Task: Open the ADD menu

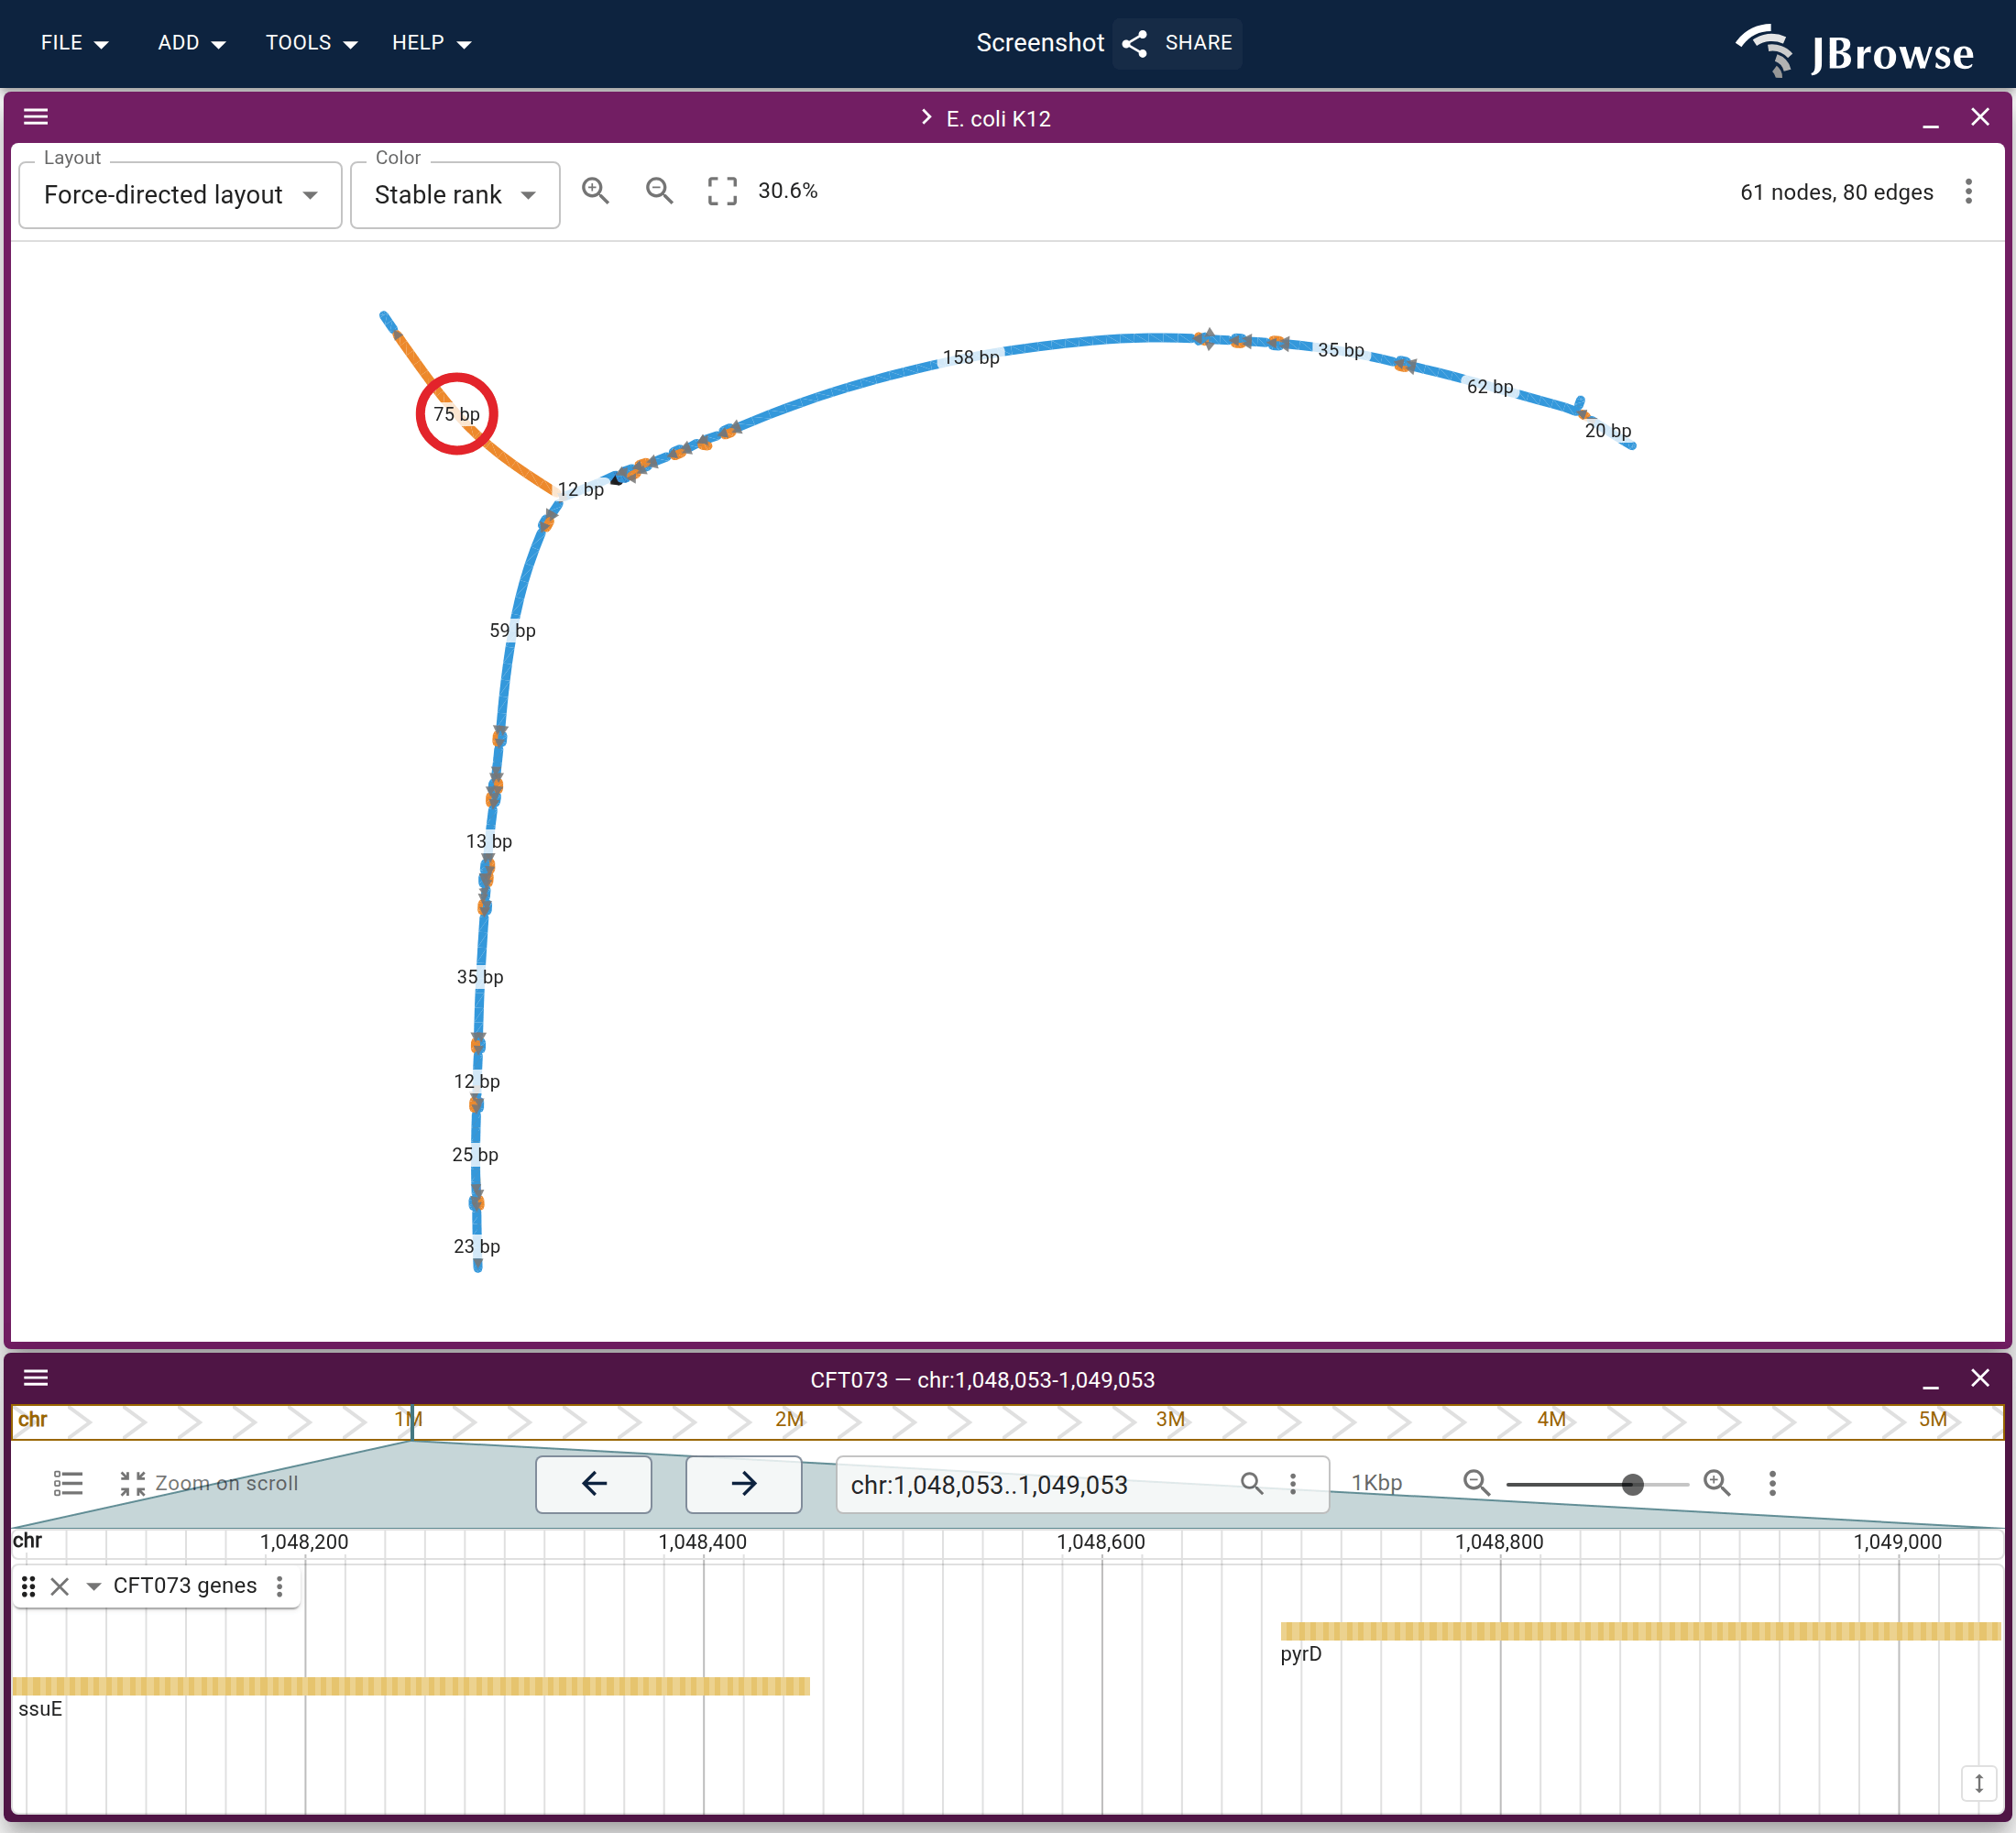Action: 191,43
